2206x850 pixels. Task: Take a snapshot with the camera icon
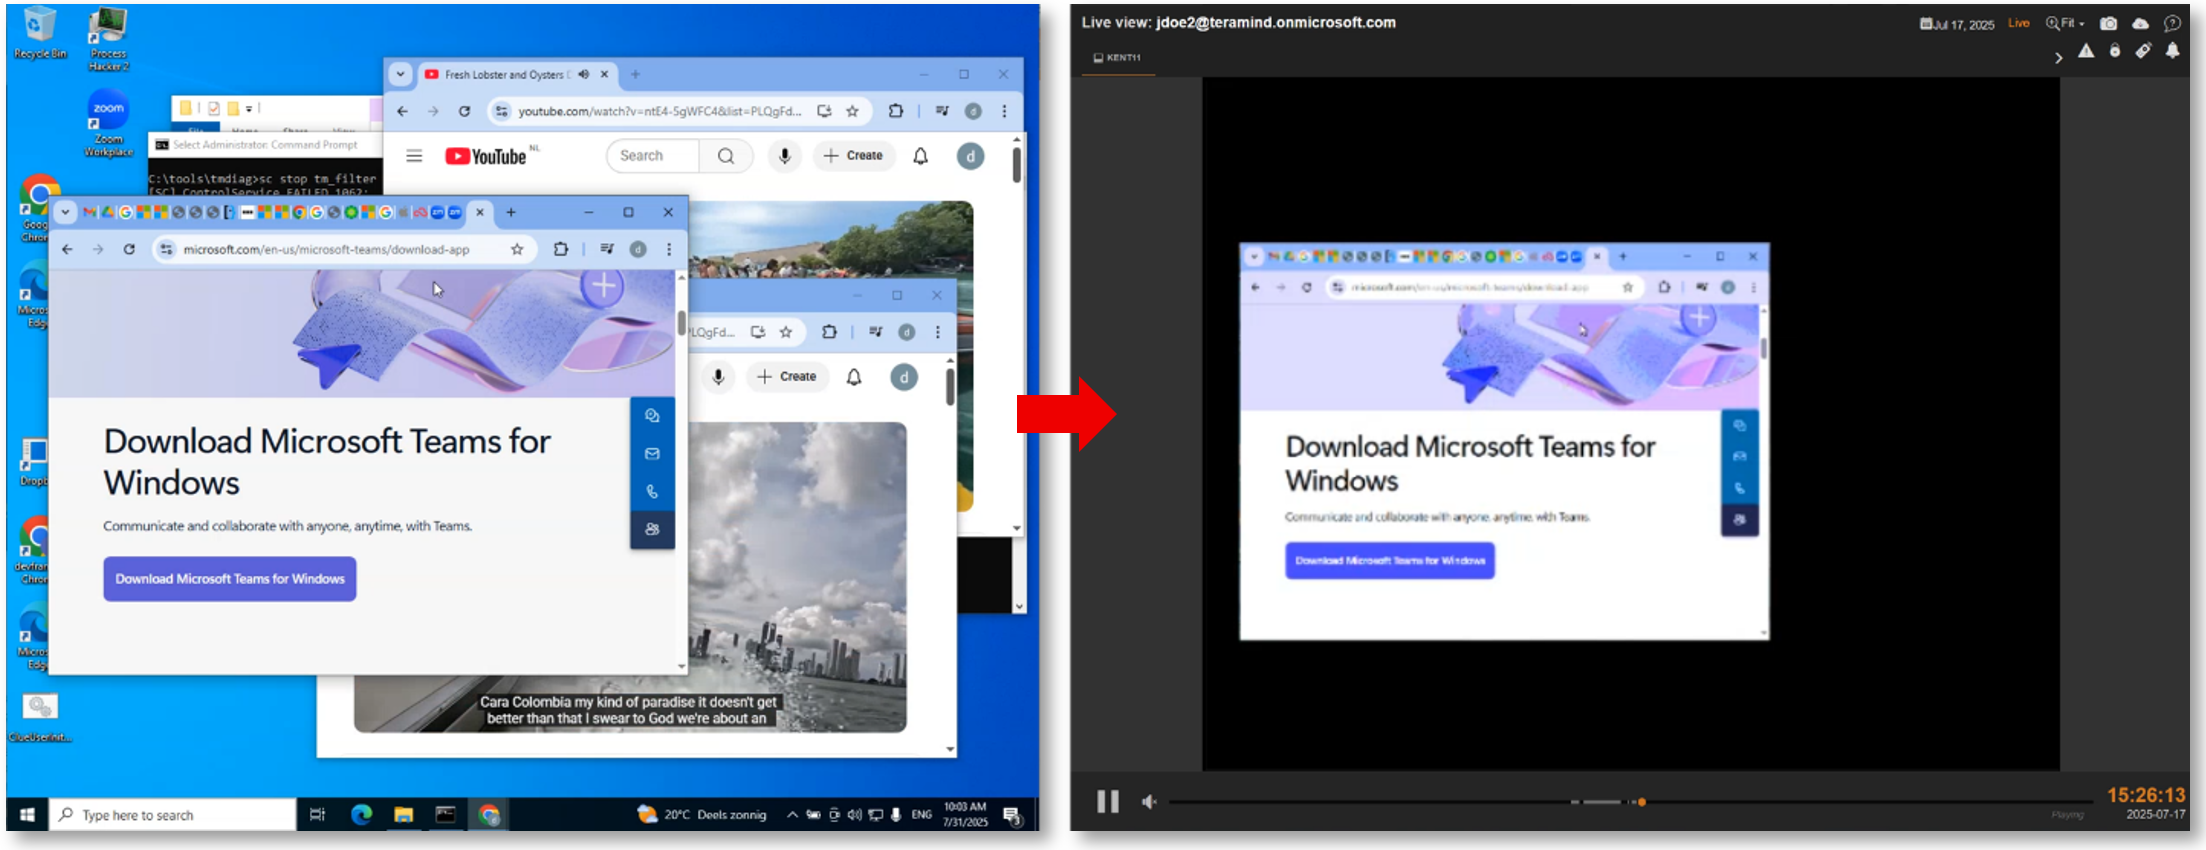(x=2108, y=23)
